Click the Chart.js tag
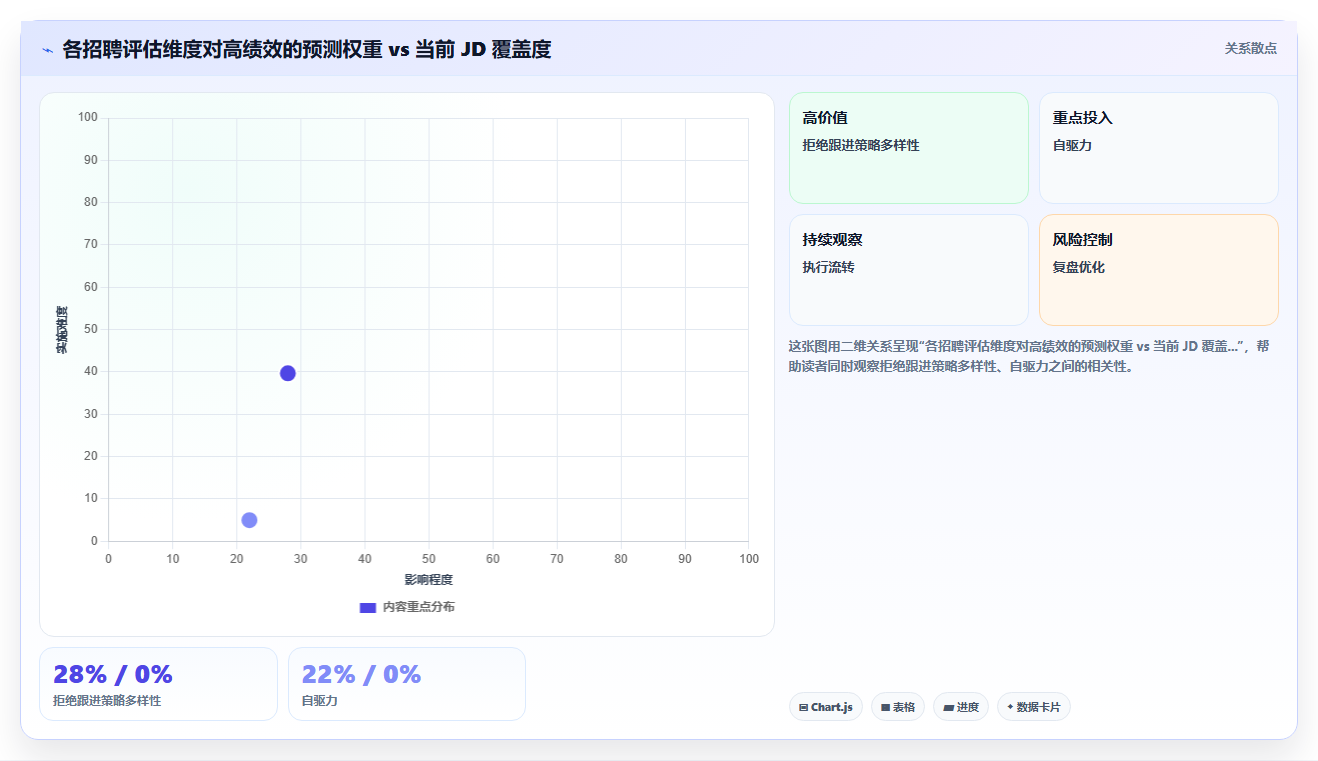 click(x=826, y=707)
